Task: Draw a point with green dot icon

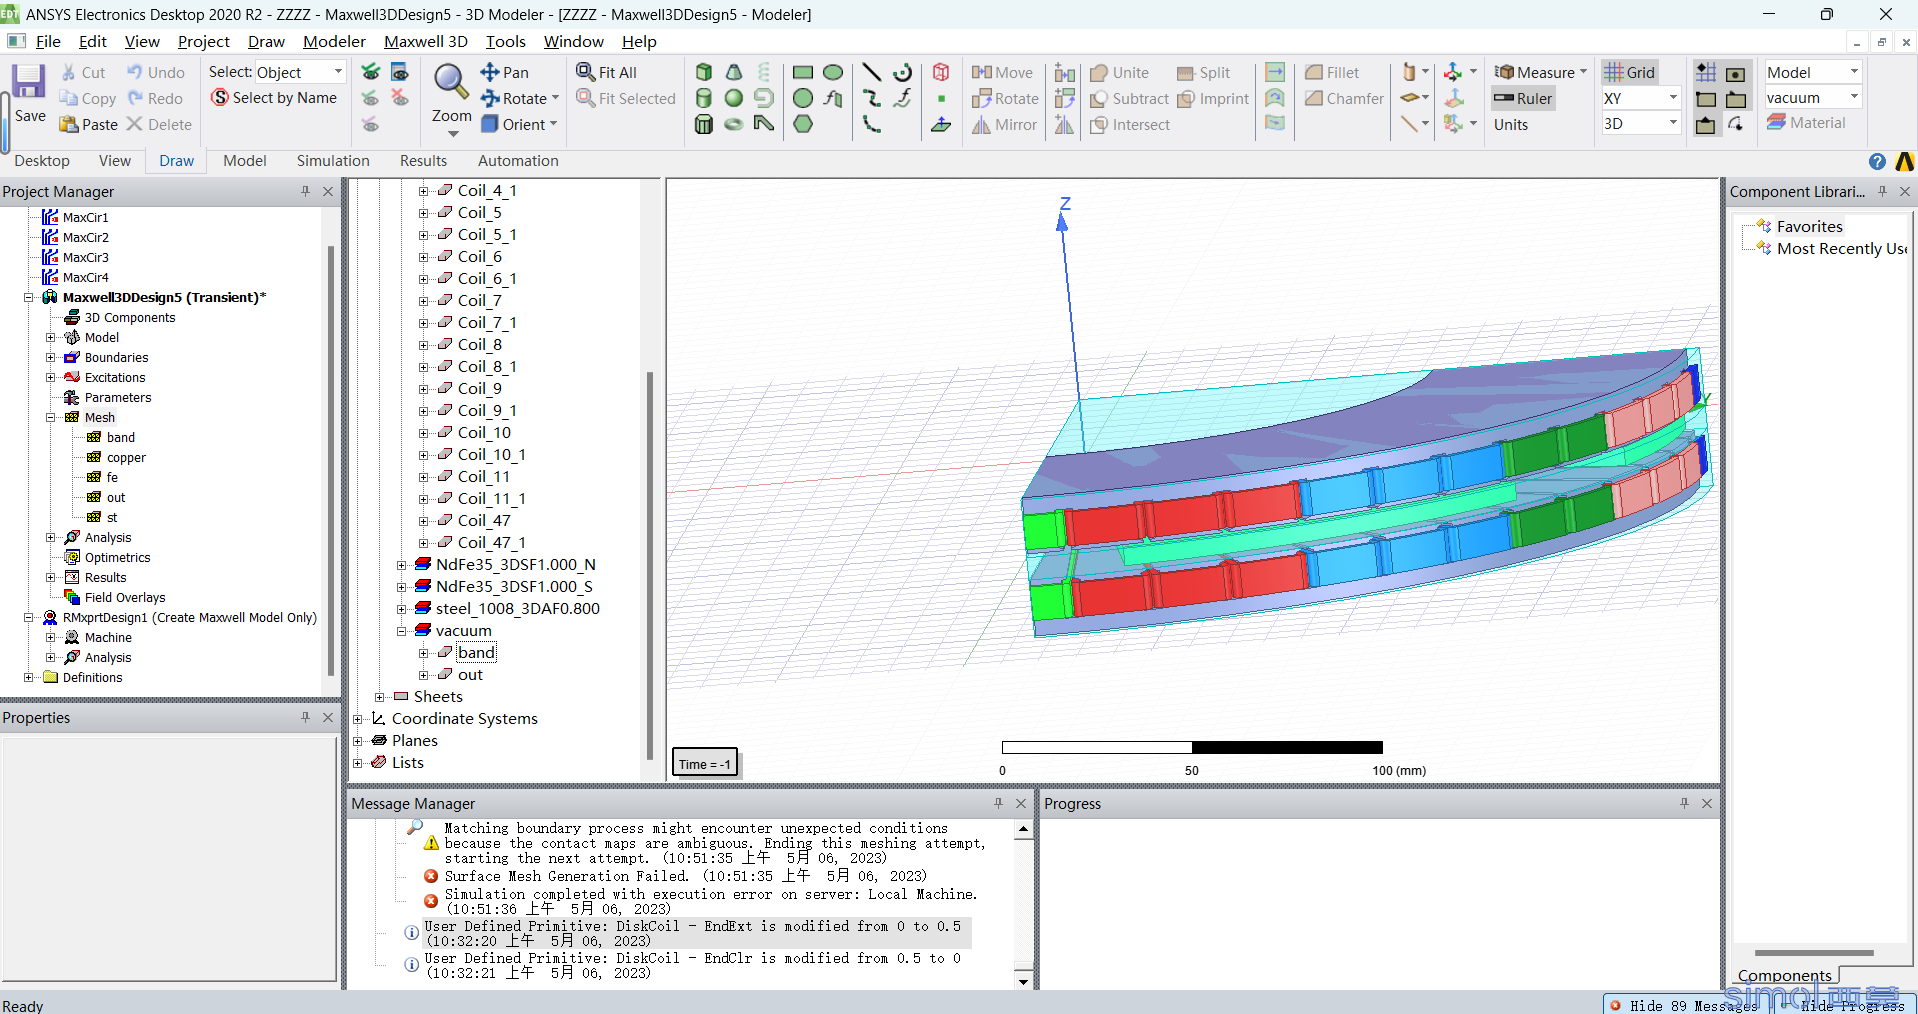Action: pyautogui.click(x=941, y=98)
